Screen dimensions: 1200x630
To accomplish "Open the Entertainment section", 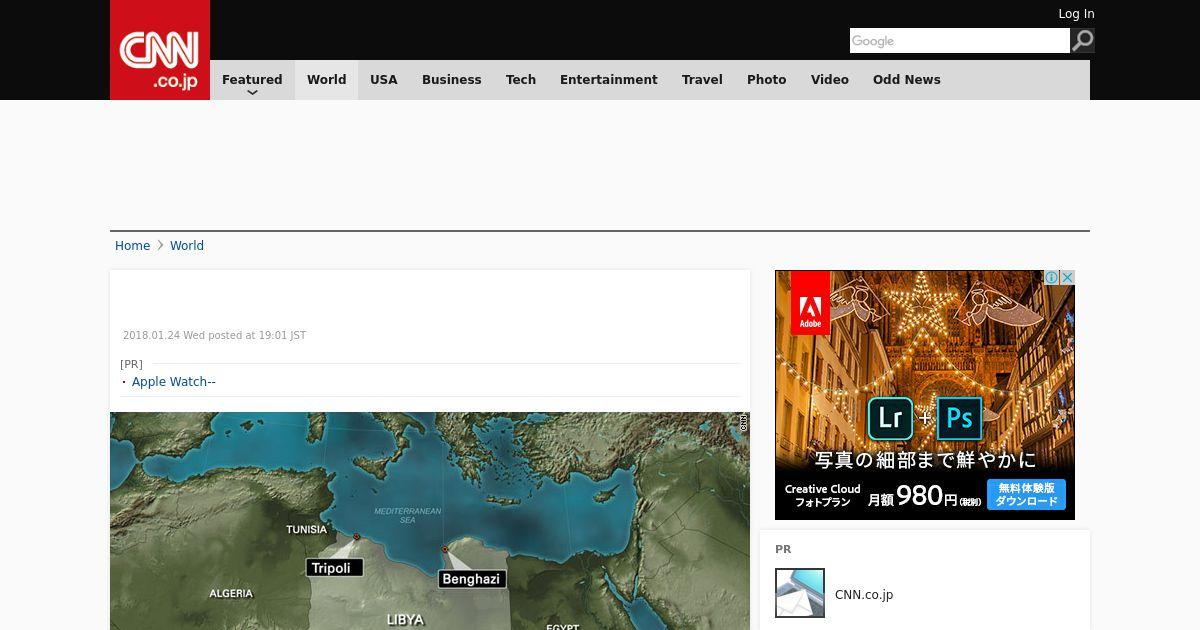I will tap(608, 80).
